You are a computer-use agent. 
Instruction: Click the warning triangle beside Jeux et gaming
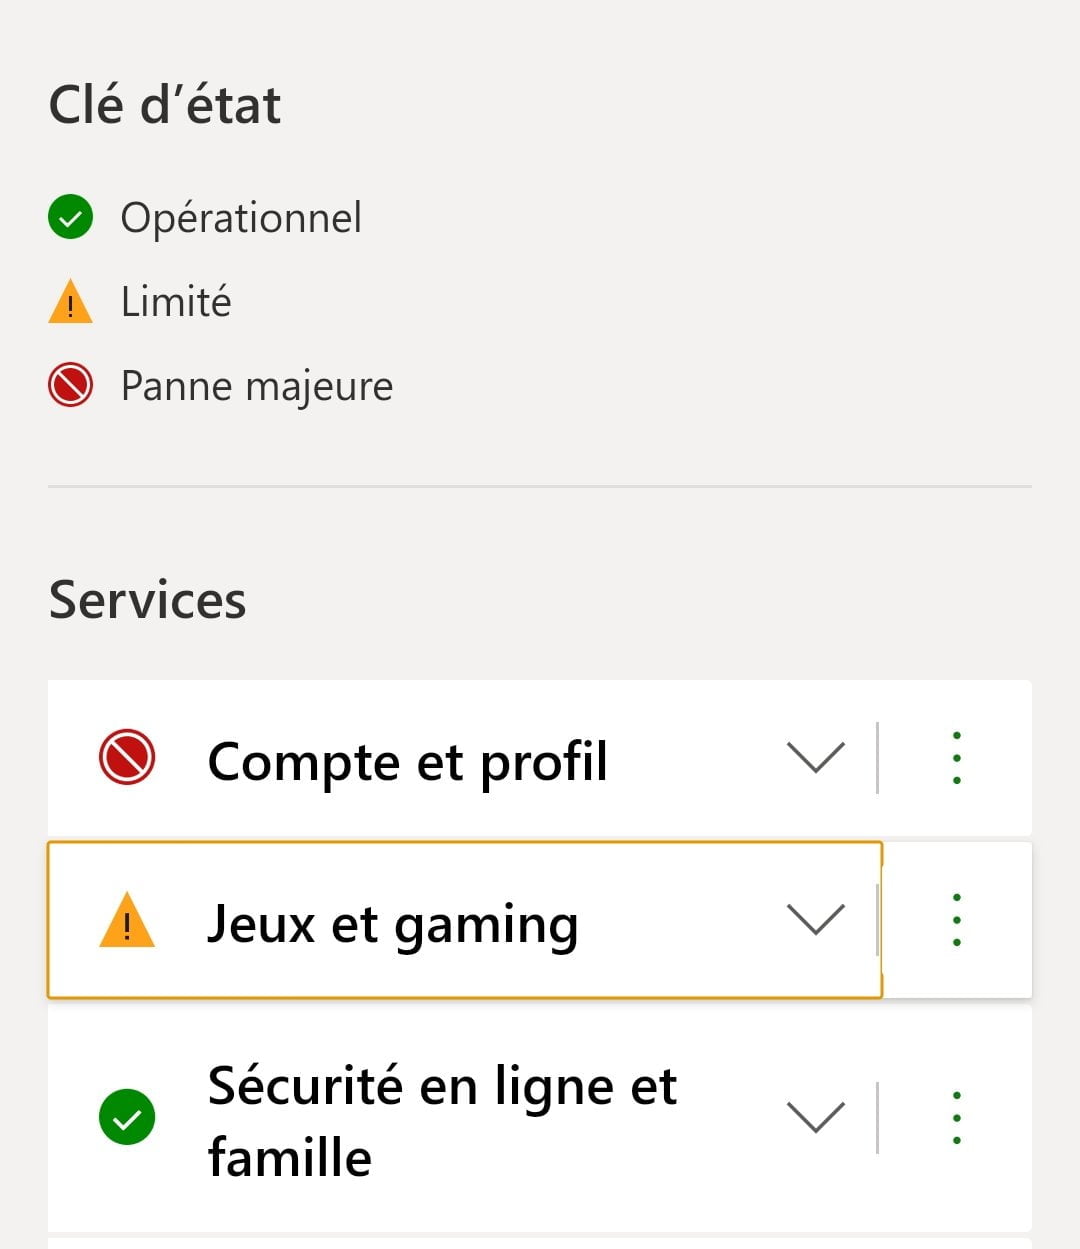[x=127, y=922]
